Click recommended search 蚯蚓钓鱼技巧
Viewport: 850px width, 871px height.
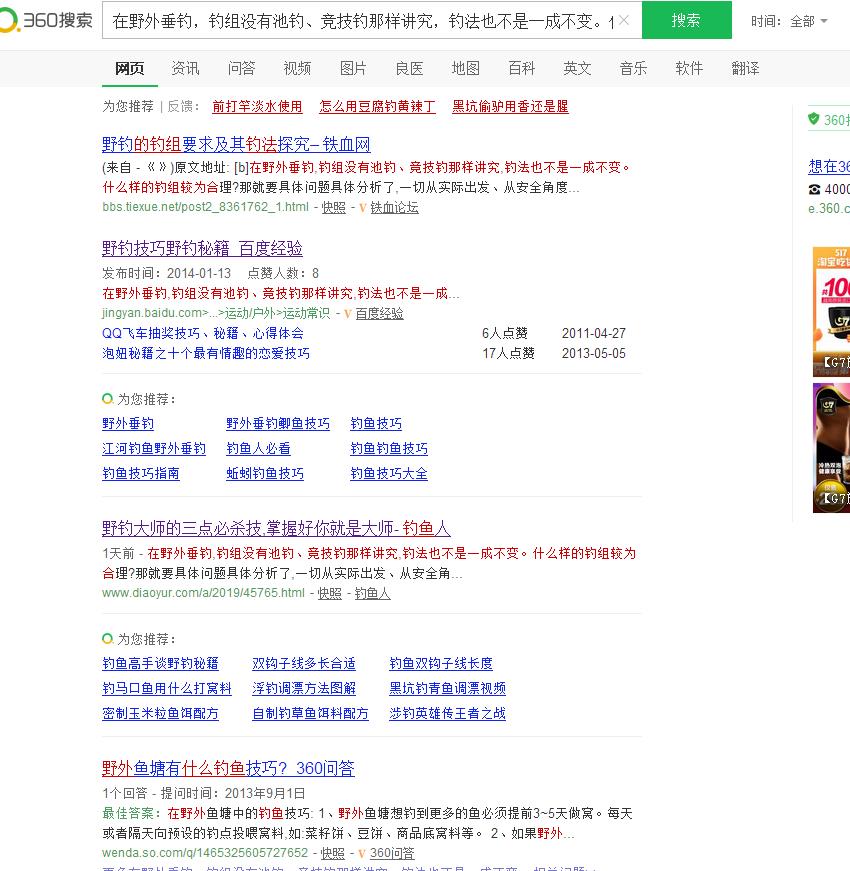coord(265,474)
